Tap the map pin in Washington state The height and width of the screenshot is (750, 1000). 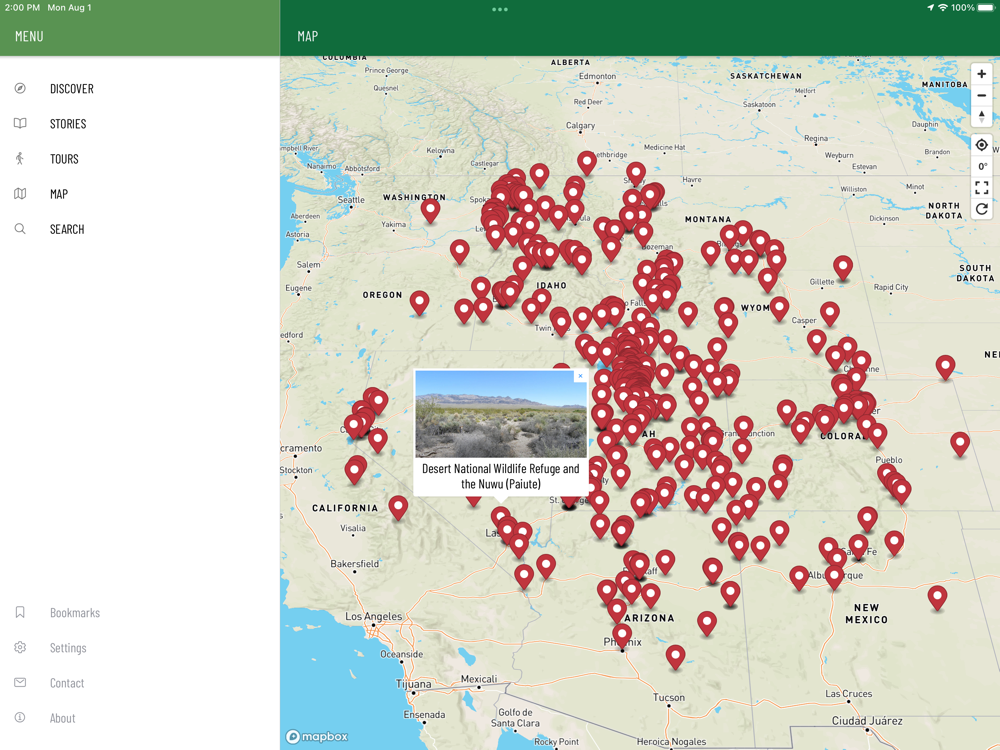pos(430,211)
